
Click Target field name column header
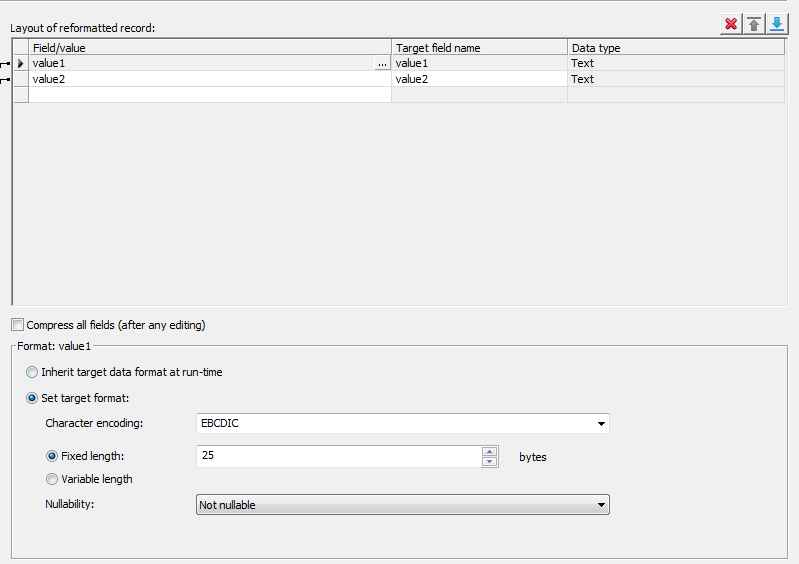pyautogui.click(x=479, y=47)
